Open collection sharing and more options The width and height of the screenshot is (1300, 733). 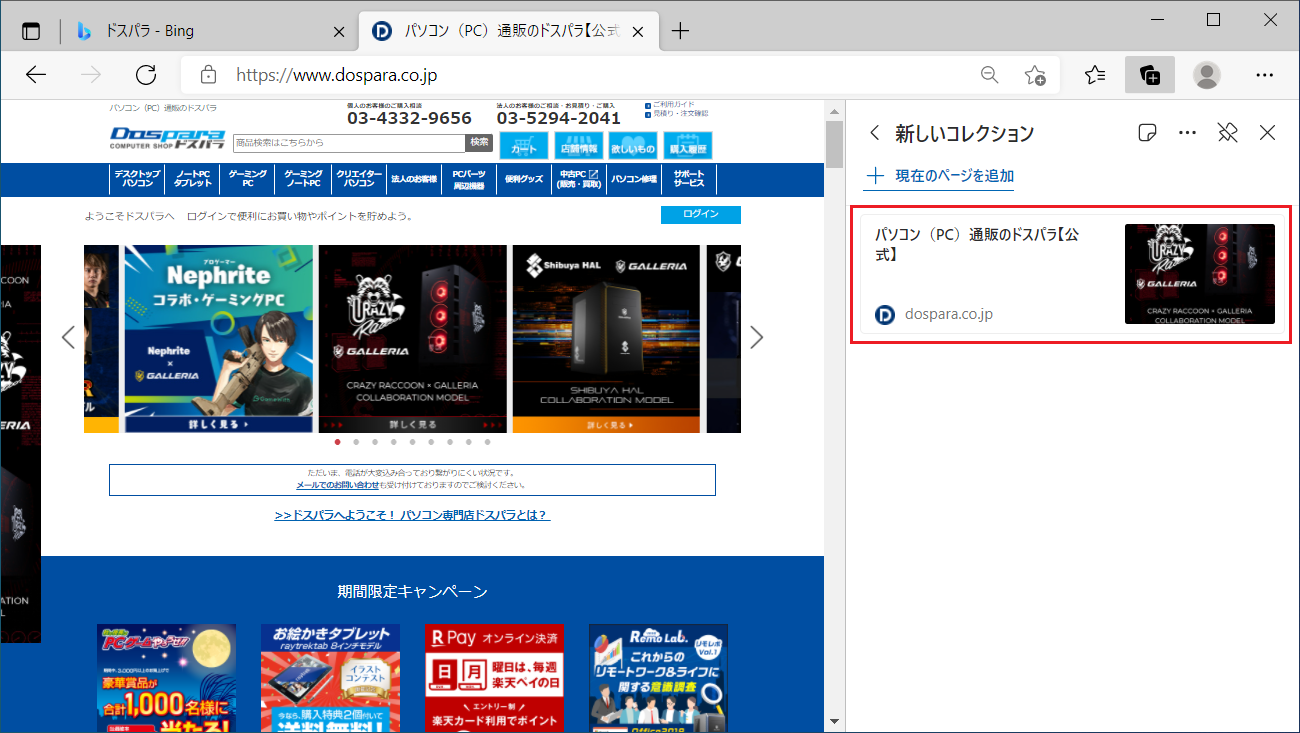coord(1188,133)
